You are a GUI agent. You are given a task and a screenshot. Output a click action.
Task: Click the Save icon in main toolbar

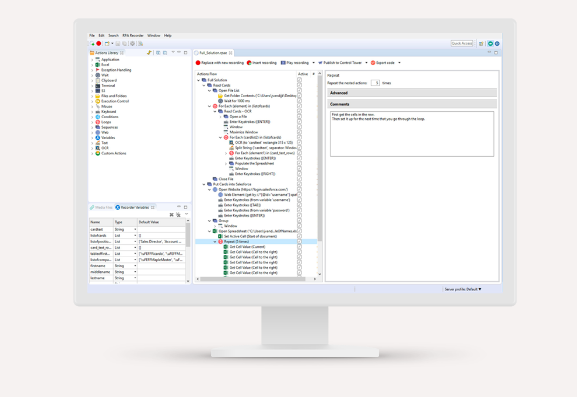118,43
